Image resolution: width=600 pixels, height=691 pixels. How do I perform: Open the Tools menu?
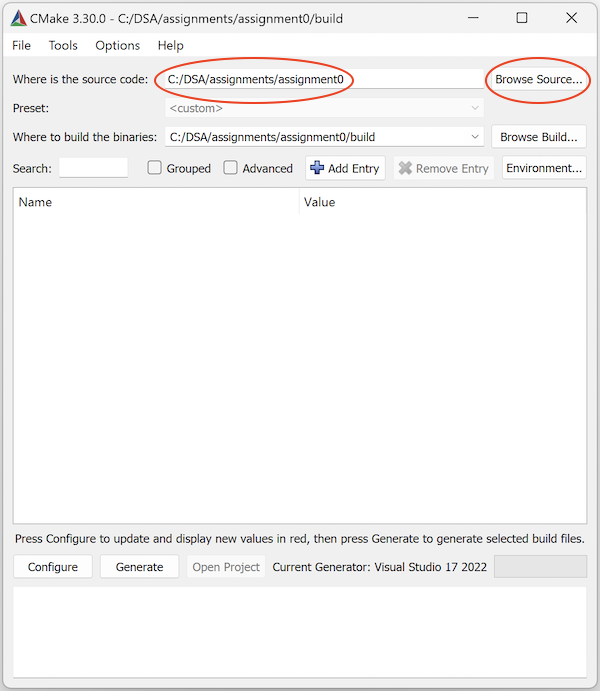[63, 45]
